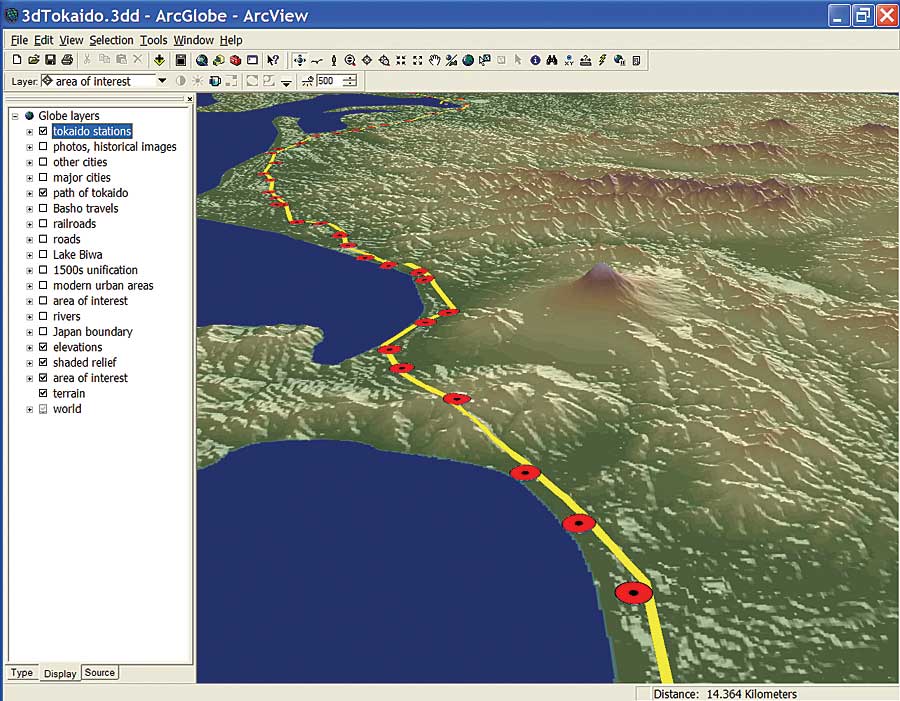Uncheck the tokaido stations layer
The image size is (900, 701).
(x=43, y=131)
